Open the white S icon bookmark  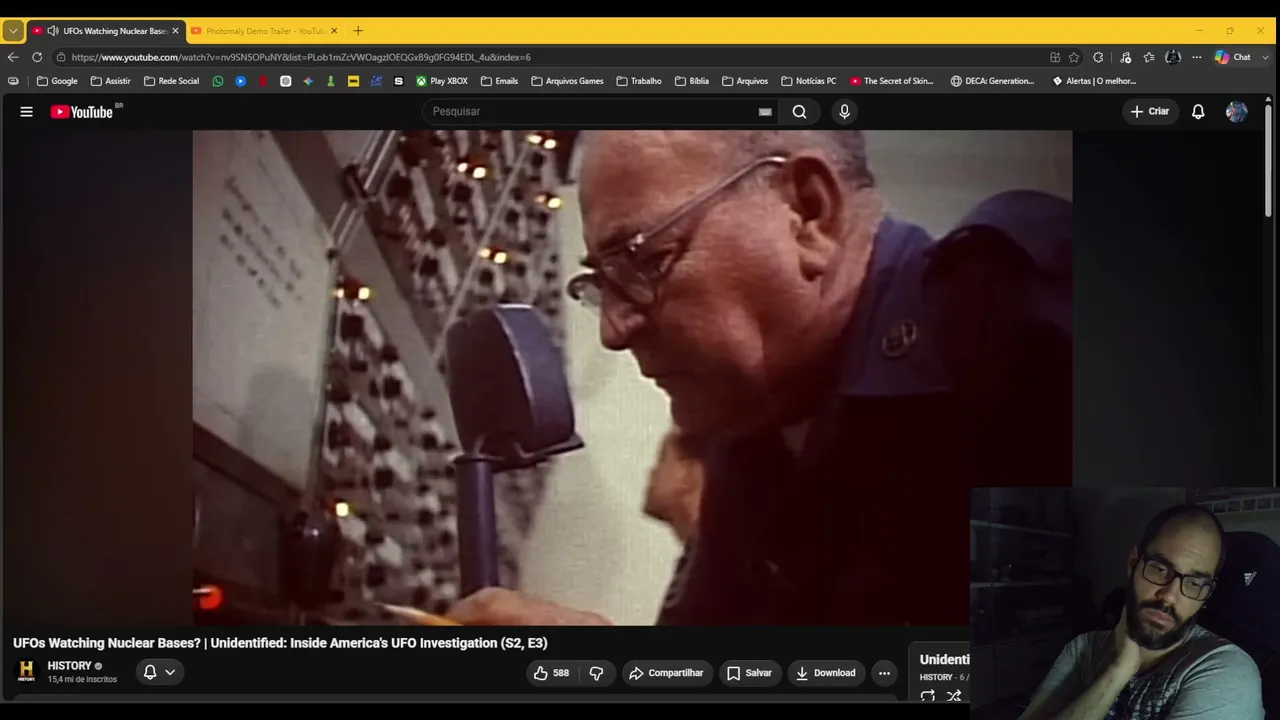399,81
